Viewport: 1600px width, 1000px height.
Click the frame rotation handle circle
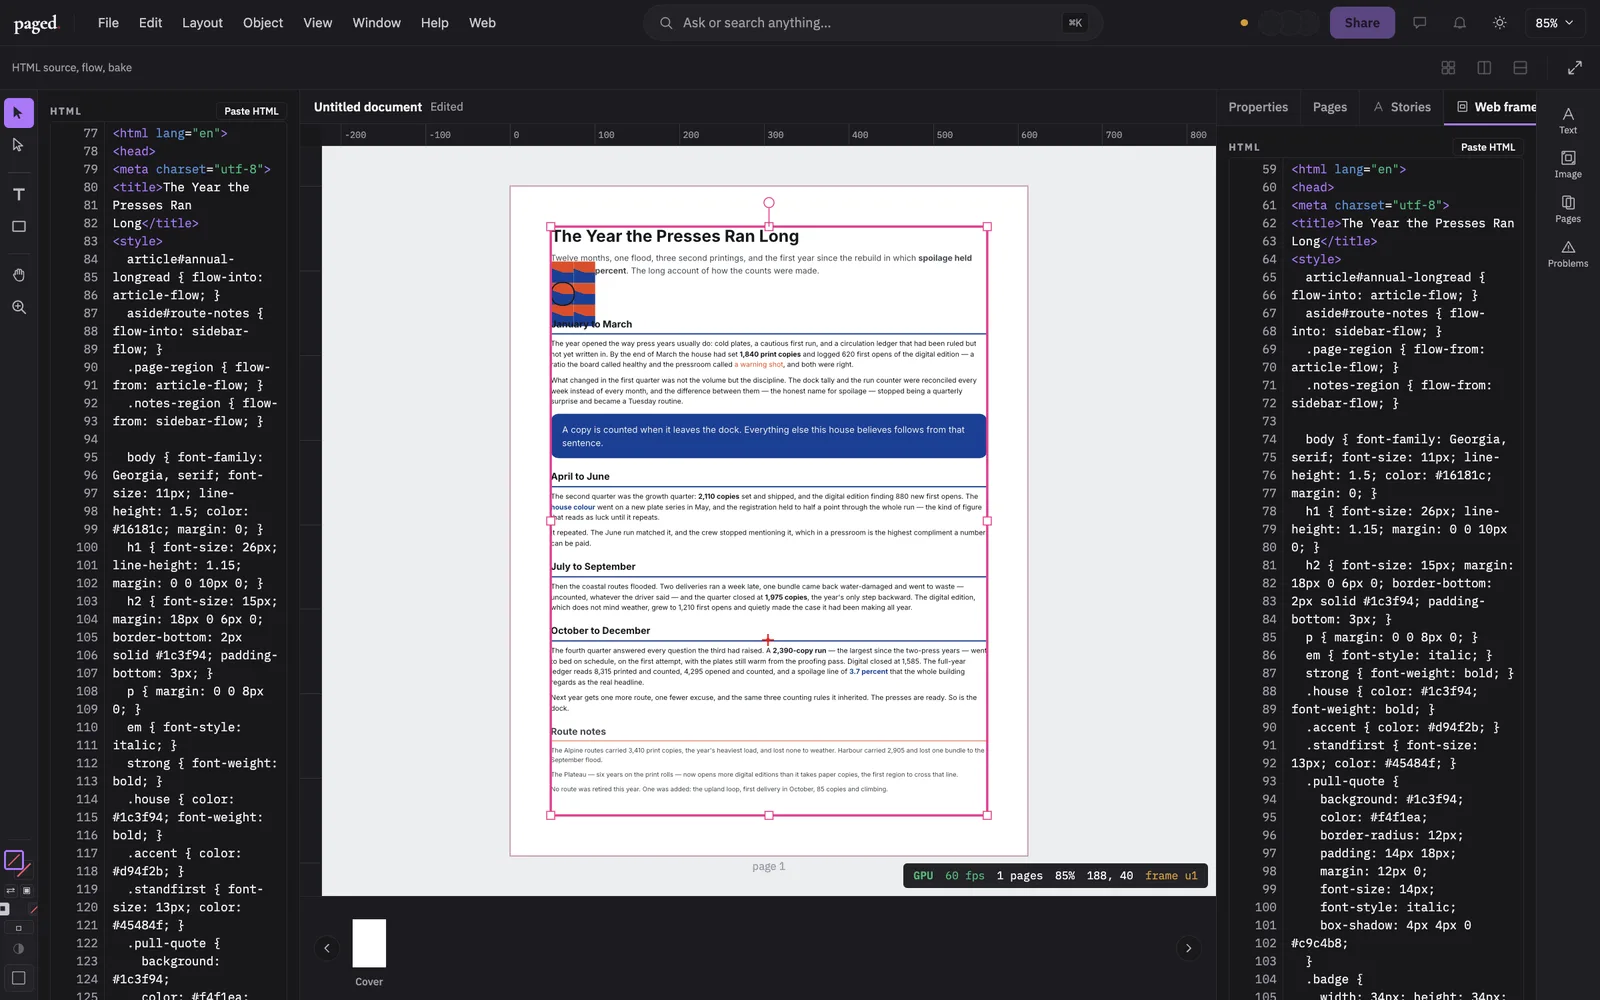coord(769,203)
